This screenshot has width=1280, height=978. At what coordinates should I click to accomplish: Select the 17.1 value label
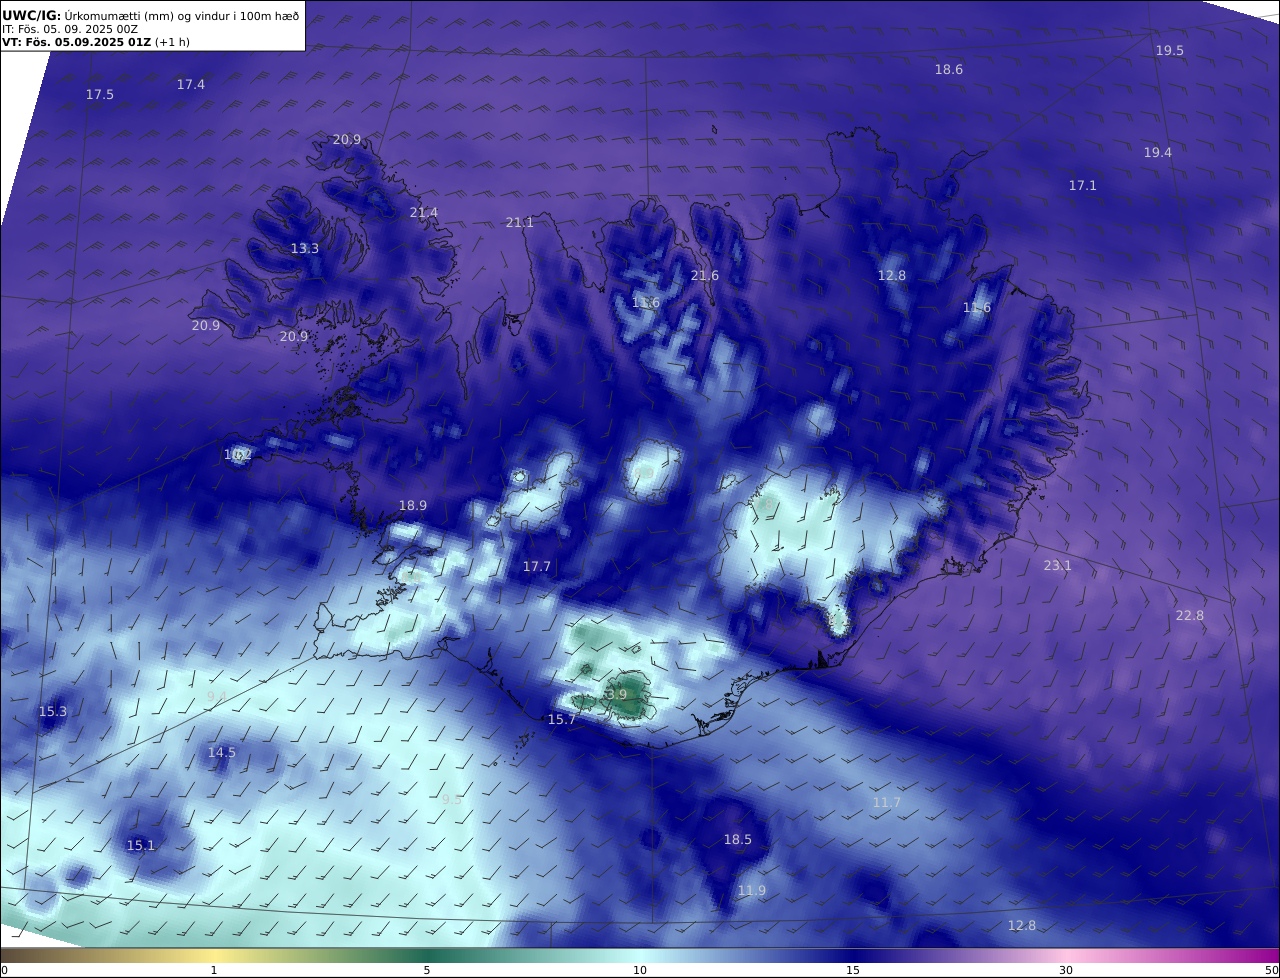pyautogui.click(x=1083, y=186)
